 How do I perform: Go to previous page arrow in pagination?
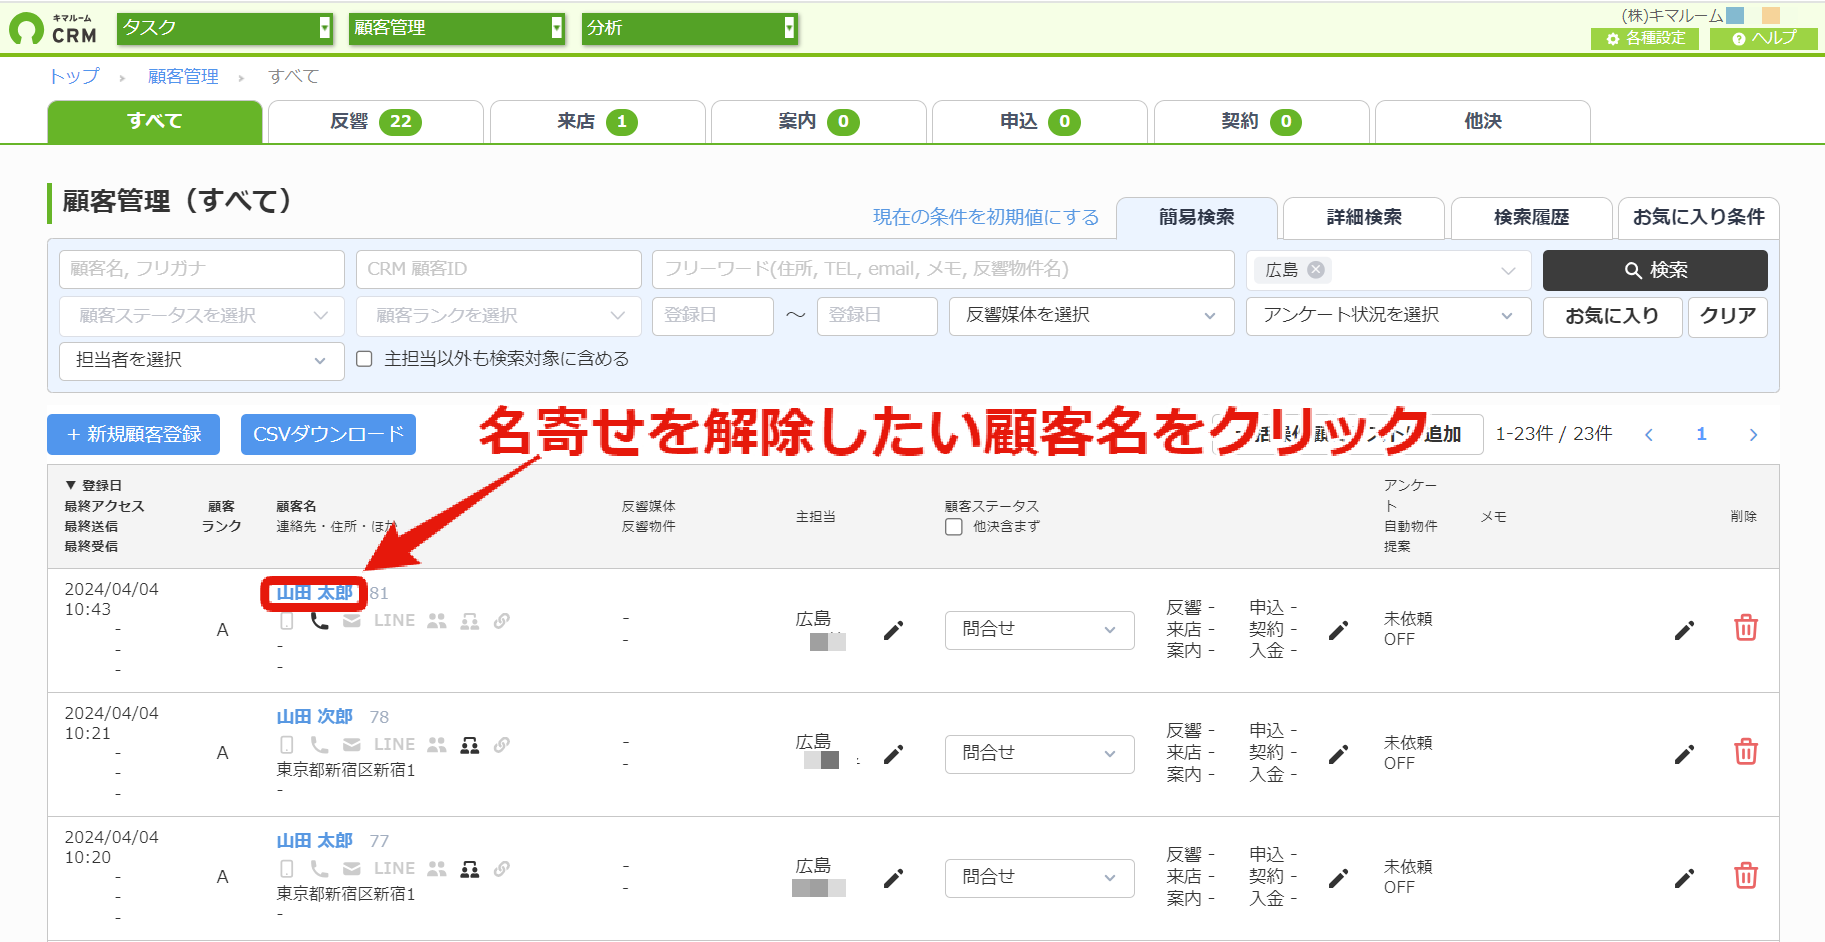1649,434
